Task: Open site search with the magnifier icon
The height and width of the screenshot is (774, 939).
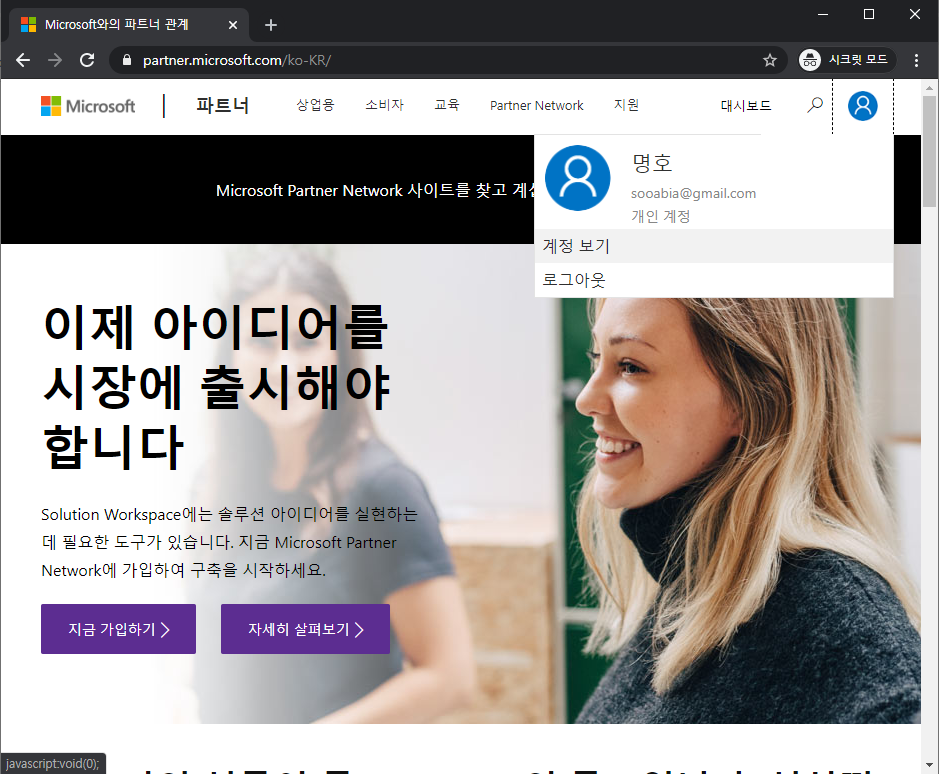Action: pos(814,105)
